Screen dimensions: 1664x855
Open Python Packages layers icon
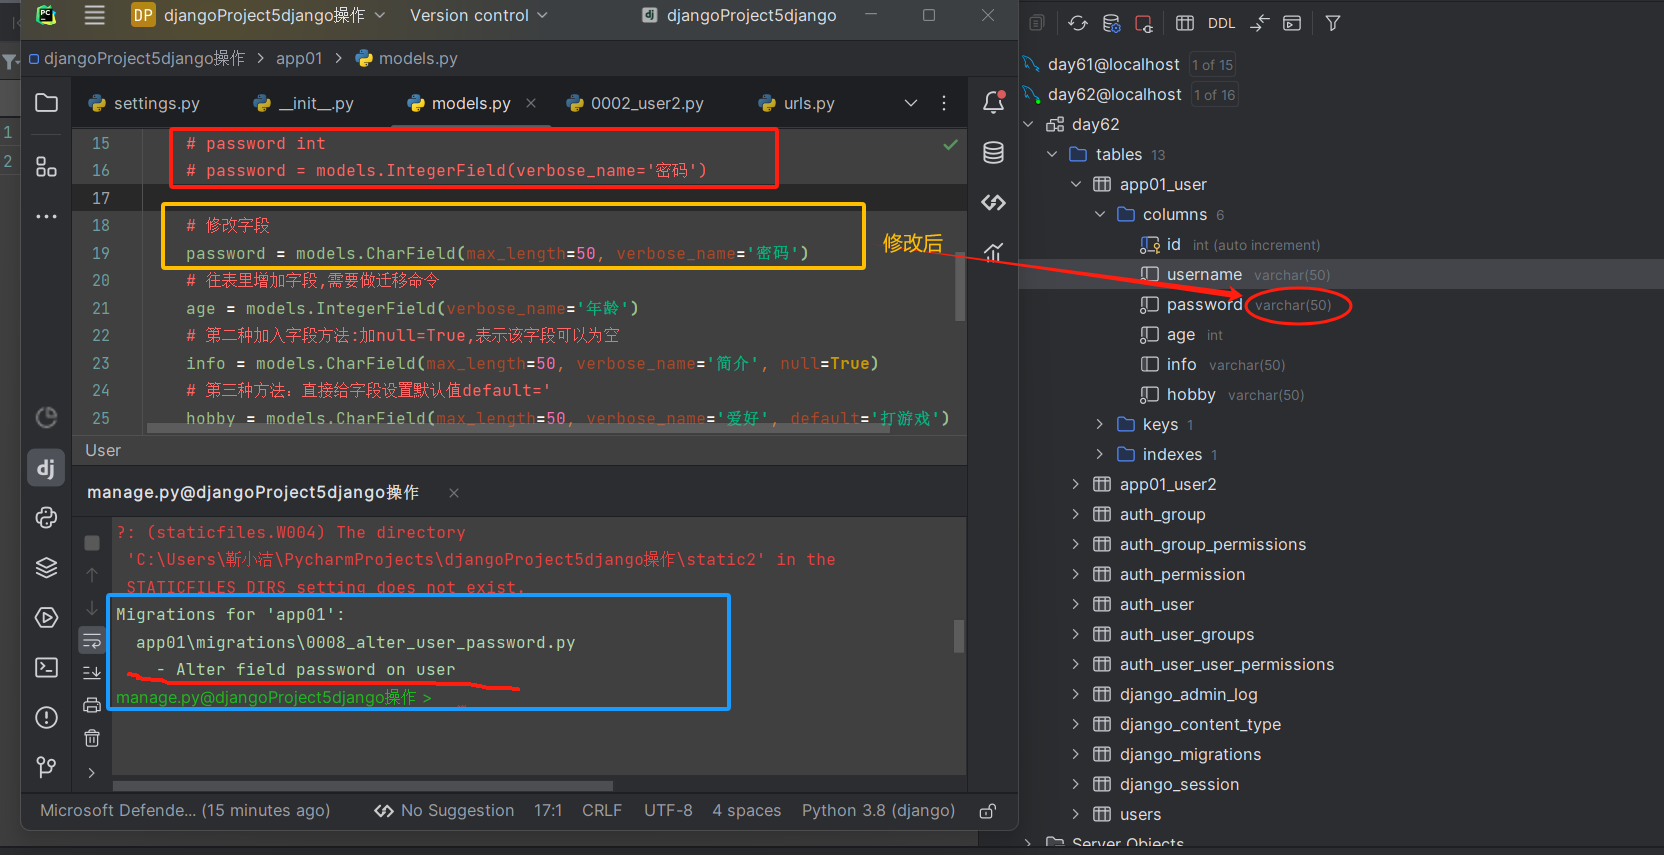coord(46,567)
